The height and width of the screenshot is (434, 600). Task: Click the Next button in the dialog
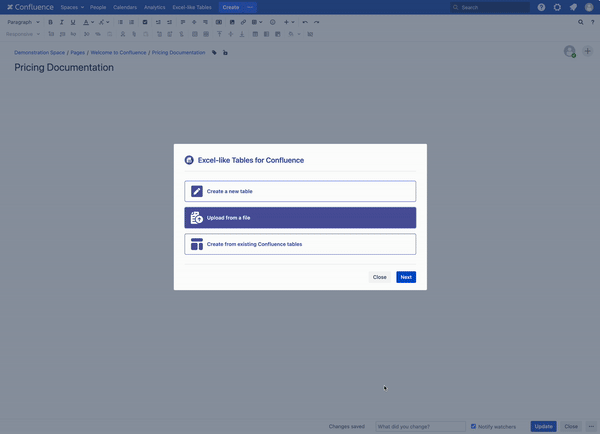405,277
